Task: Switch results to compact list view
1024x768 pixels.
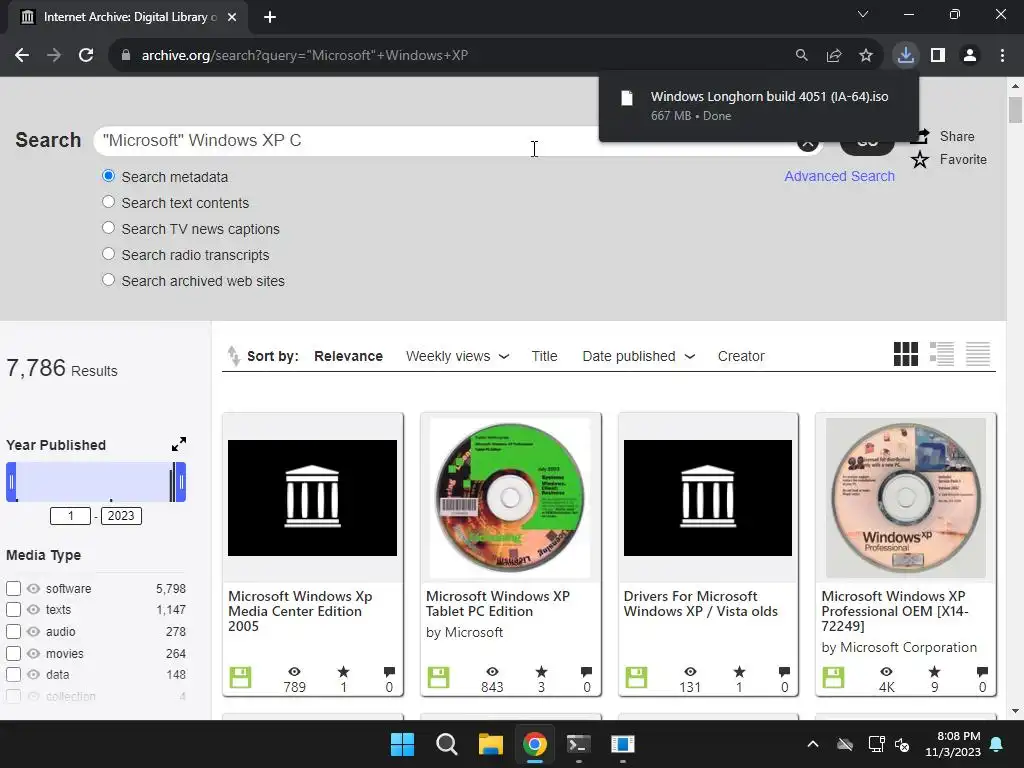Action: tap(978, 354)
